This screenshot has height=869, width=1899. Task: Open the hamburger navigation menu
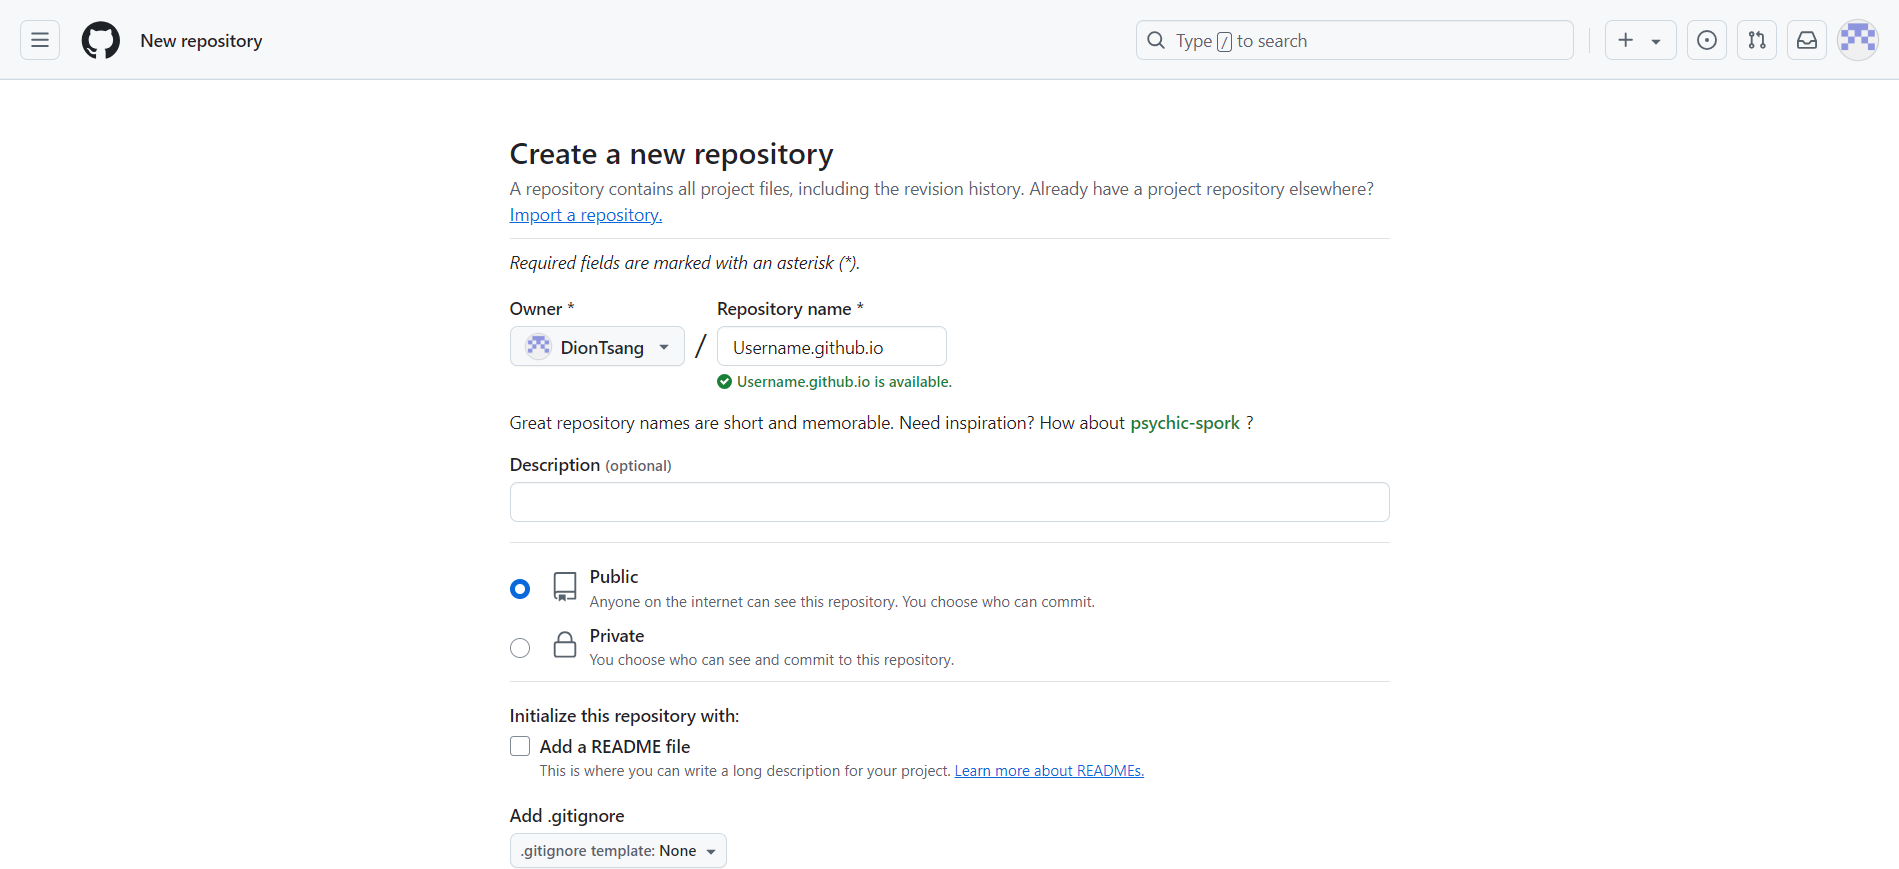pyautogui.click(x=40, y=40)
